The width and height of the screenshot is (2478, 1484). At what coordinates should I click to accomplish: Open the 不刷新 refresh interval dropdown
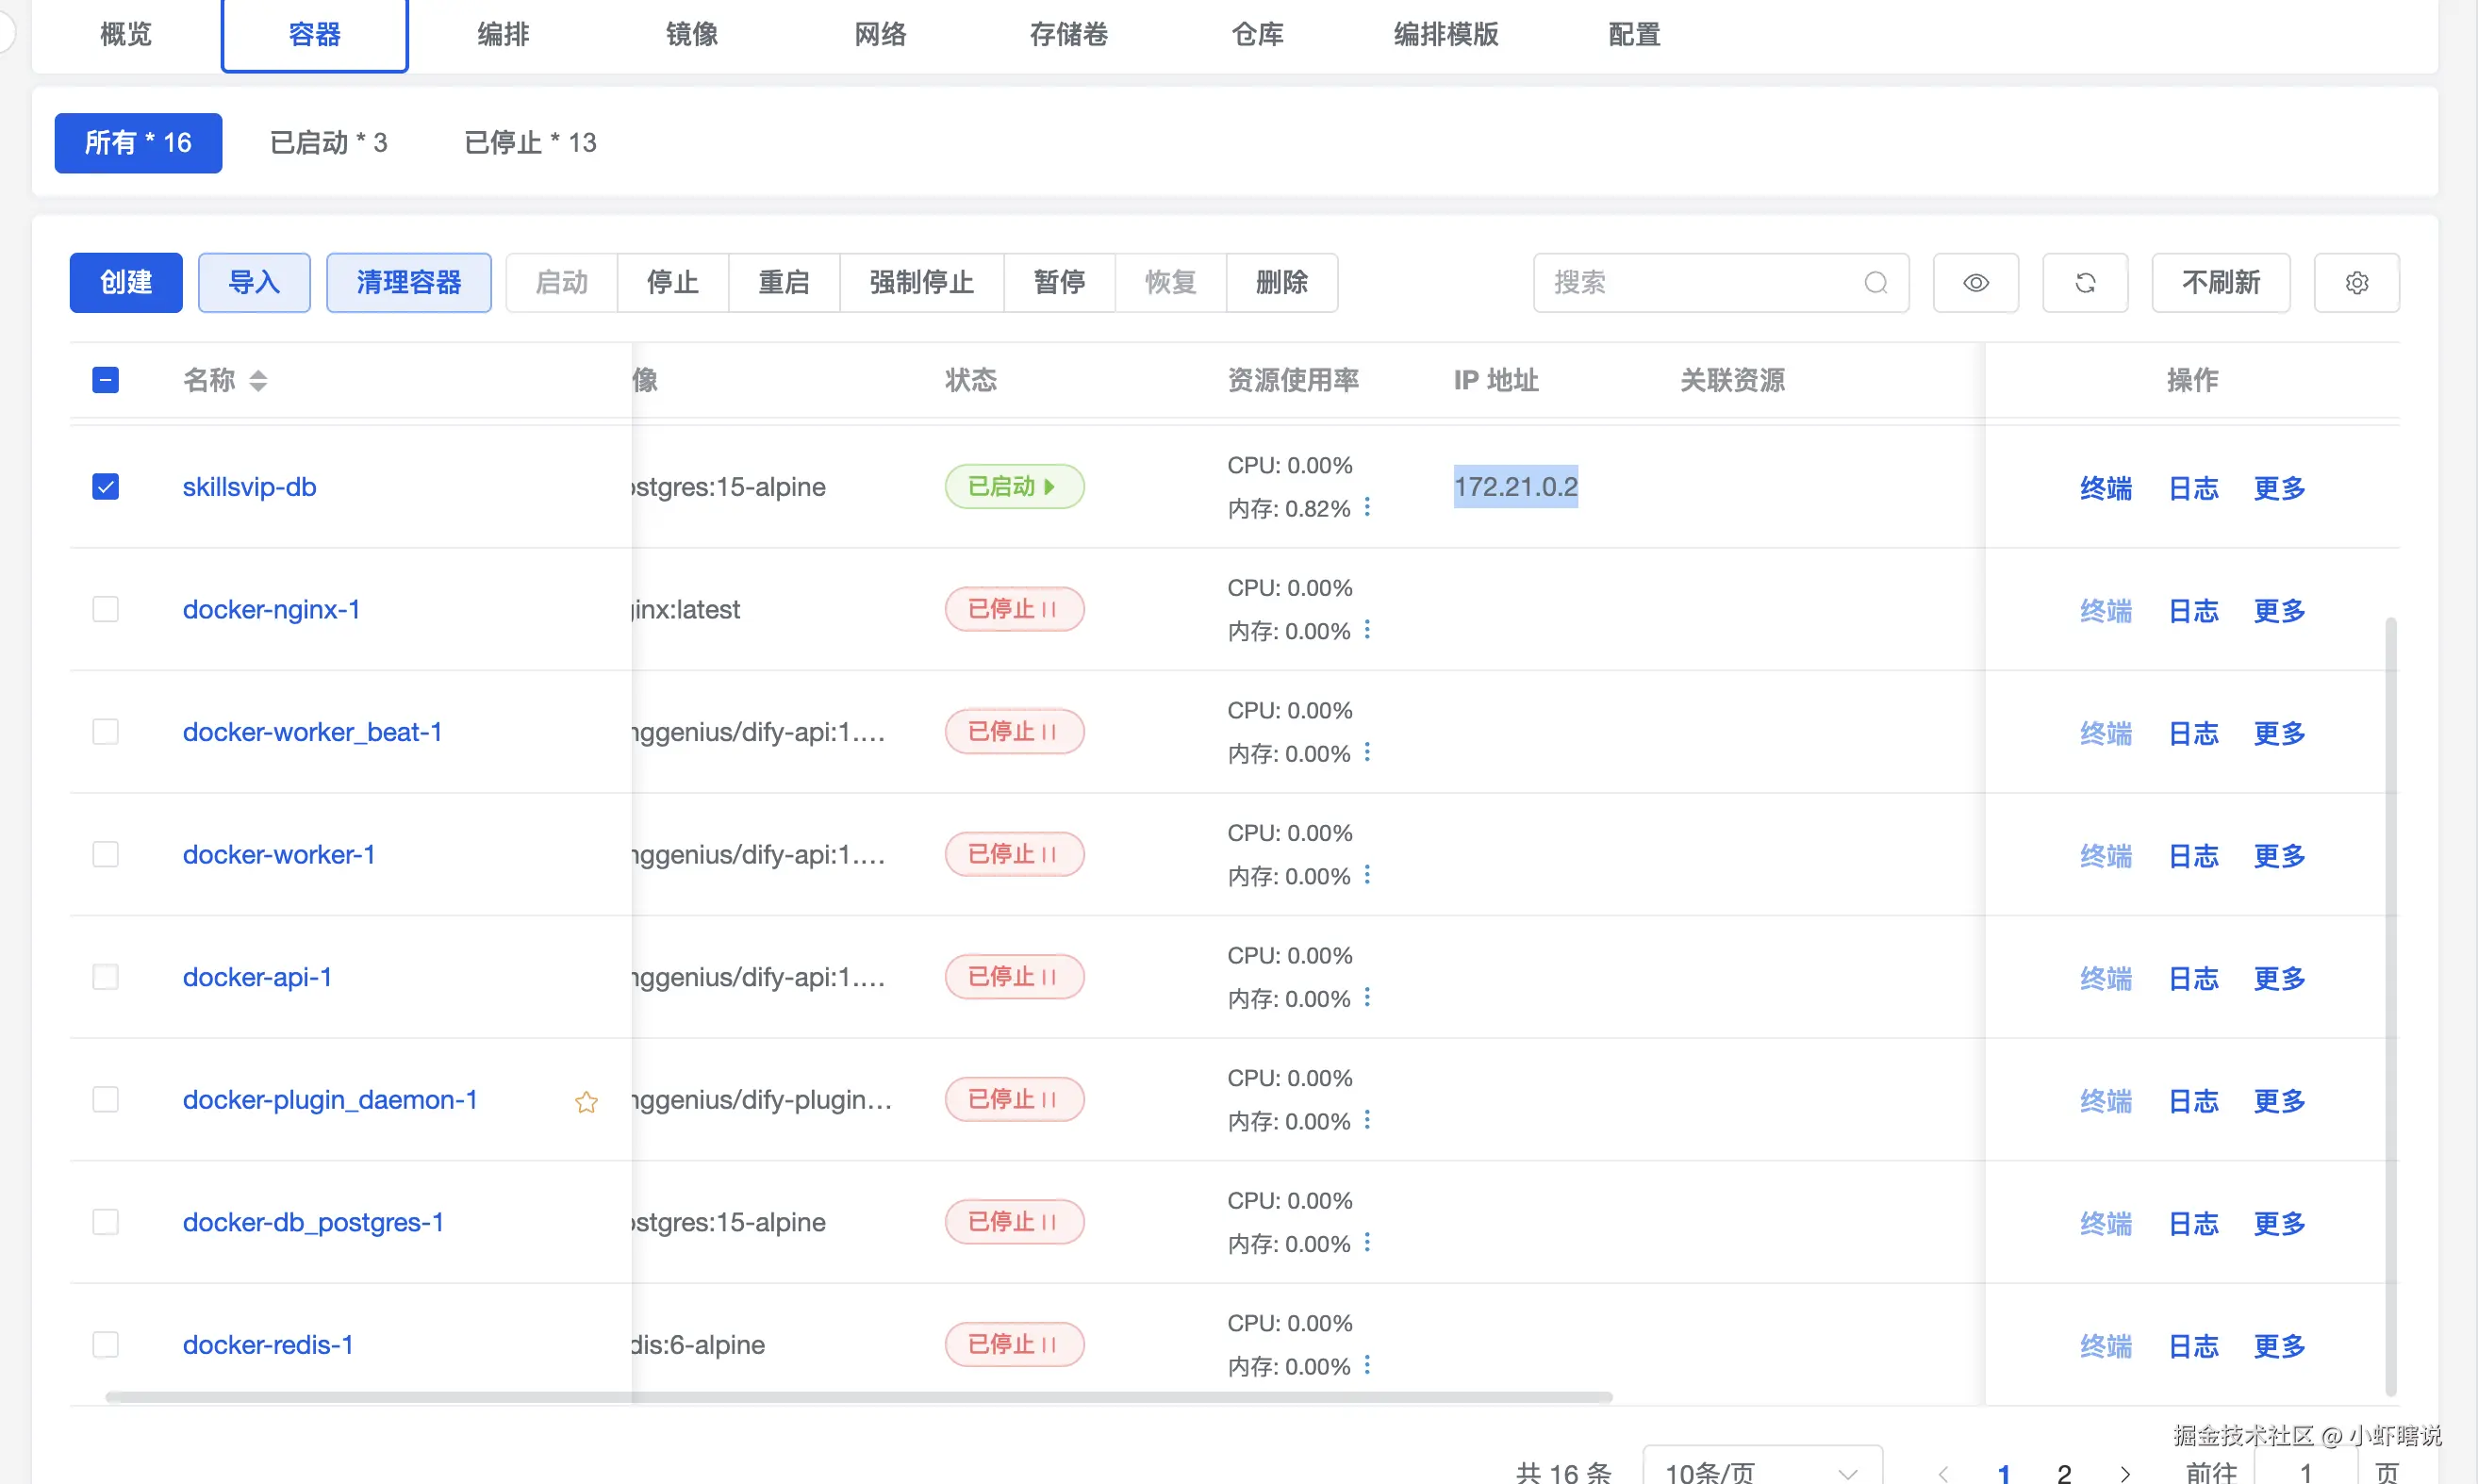point(2220,283)
